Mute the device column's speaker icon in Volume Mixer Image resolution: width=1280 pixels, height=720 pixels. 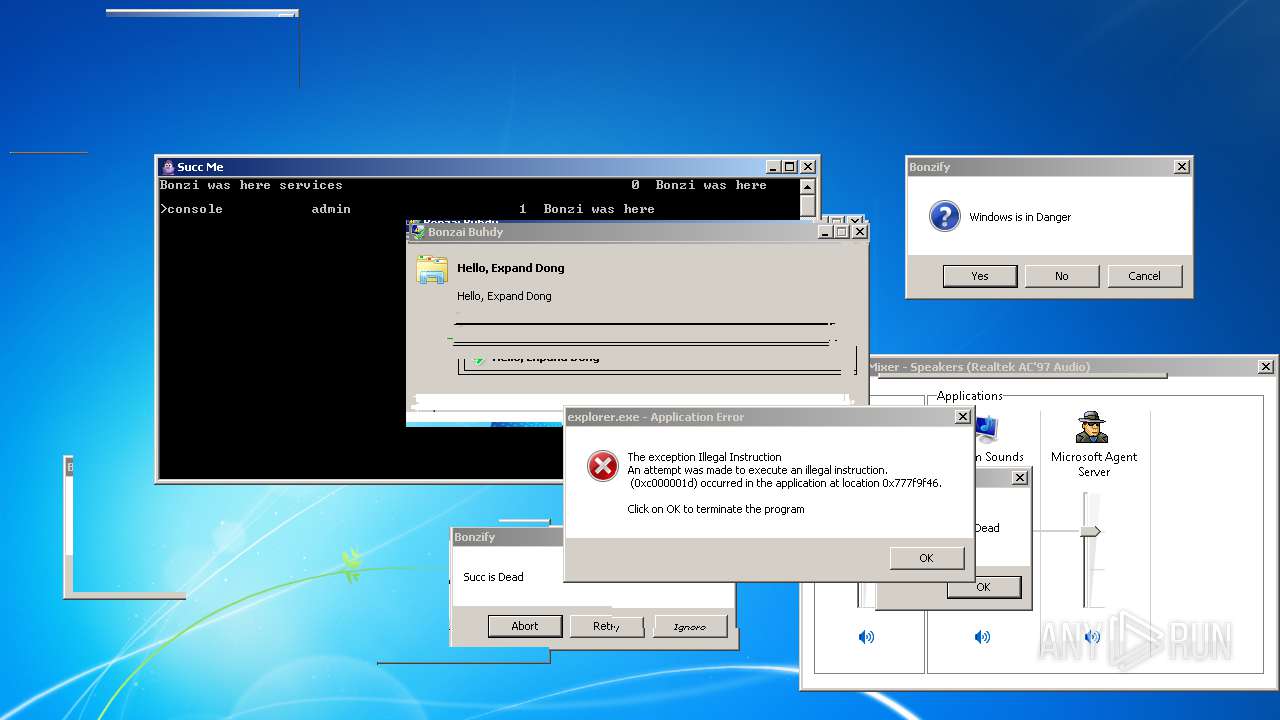866,636
